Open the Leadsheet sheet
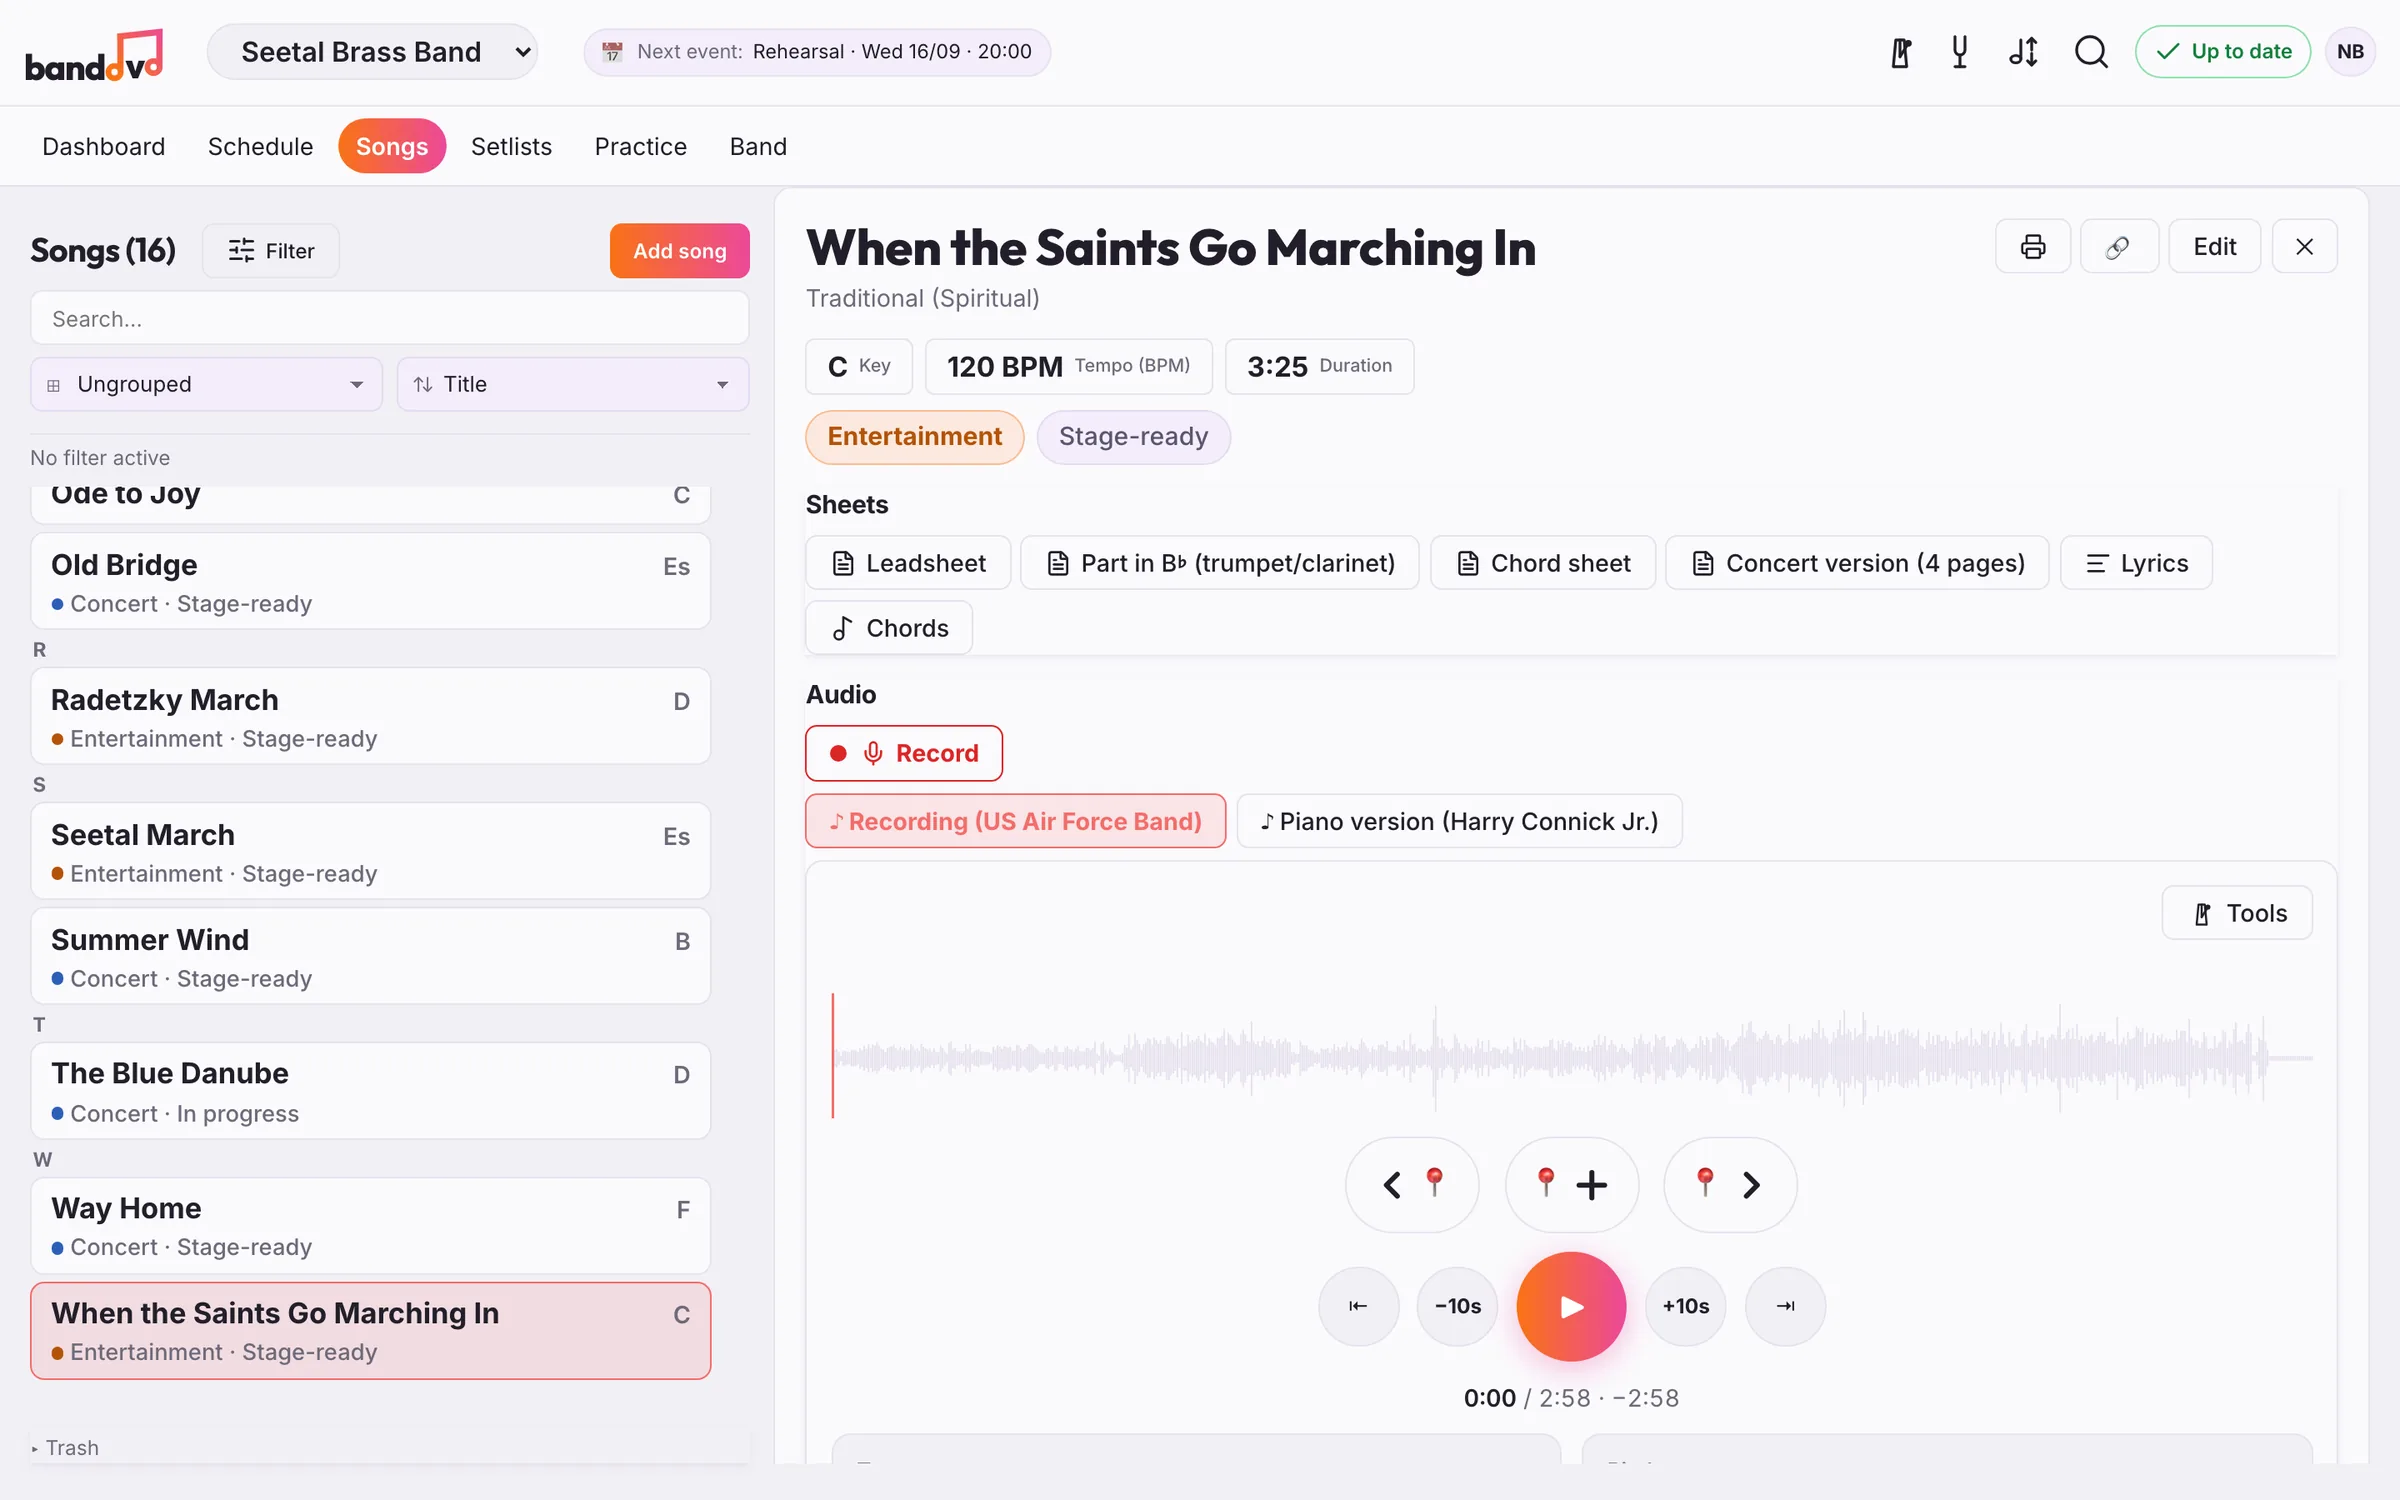The image size is (2400, 1500). pyautogui.click(x=908, y=563)
